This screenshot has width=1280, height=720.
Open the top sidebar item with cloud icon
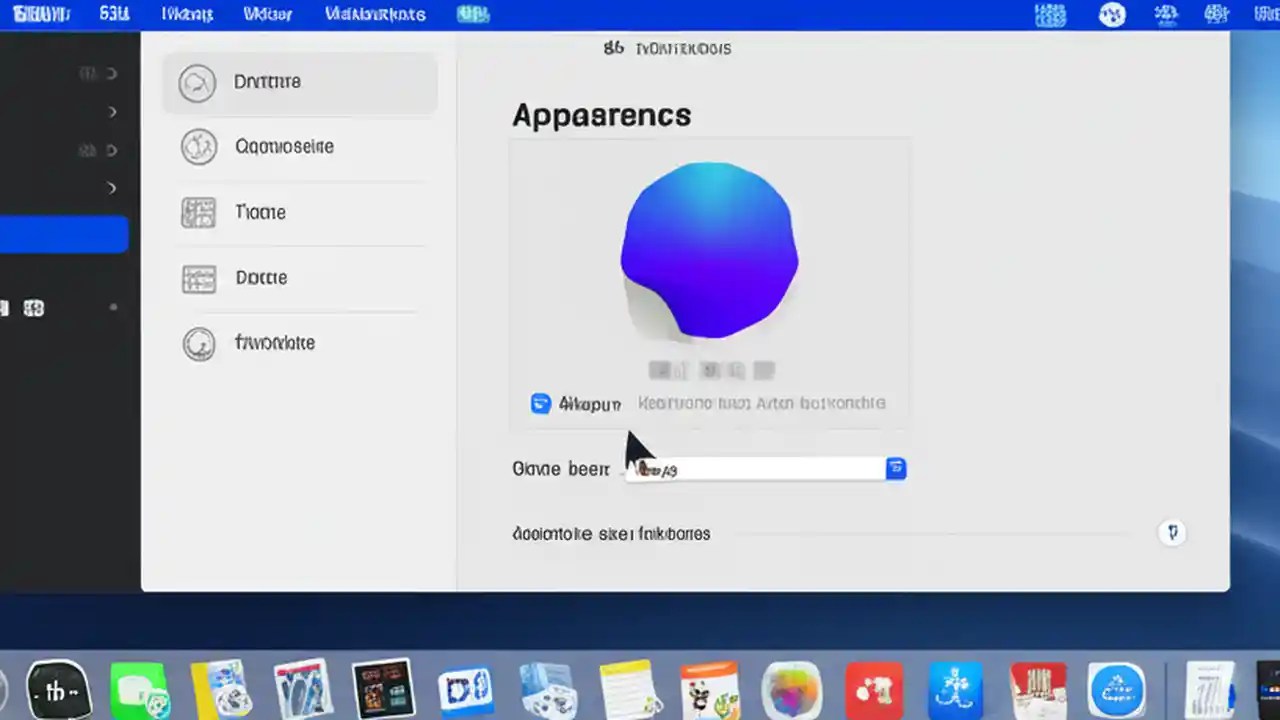pos(300,82)
